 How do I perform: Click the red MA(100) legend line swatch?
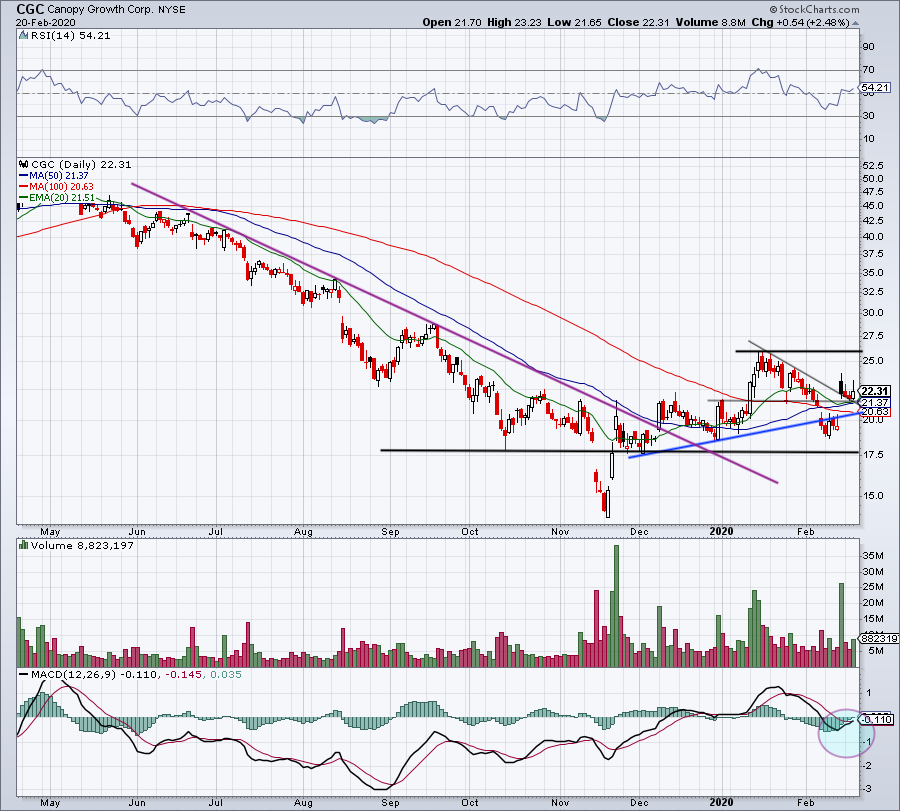click(24, 187)
